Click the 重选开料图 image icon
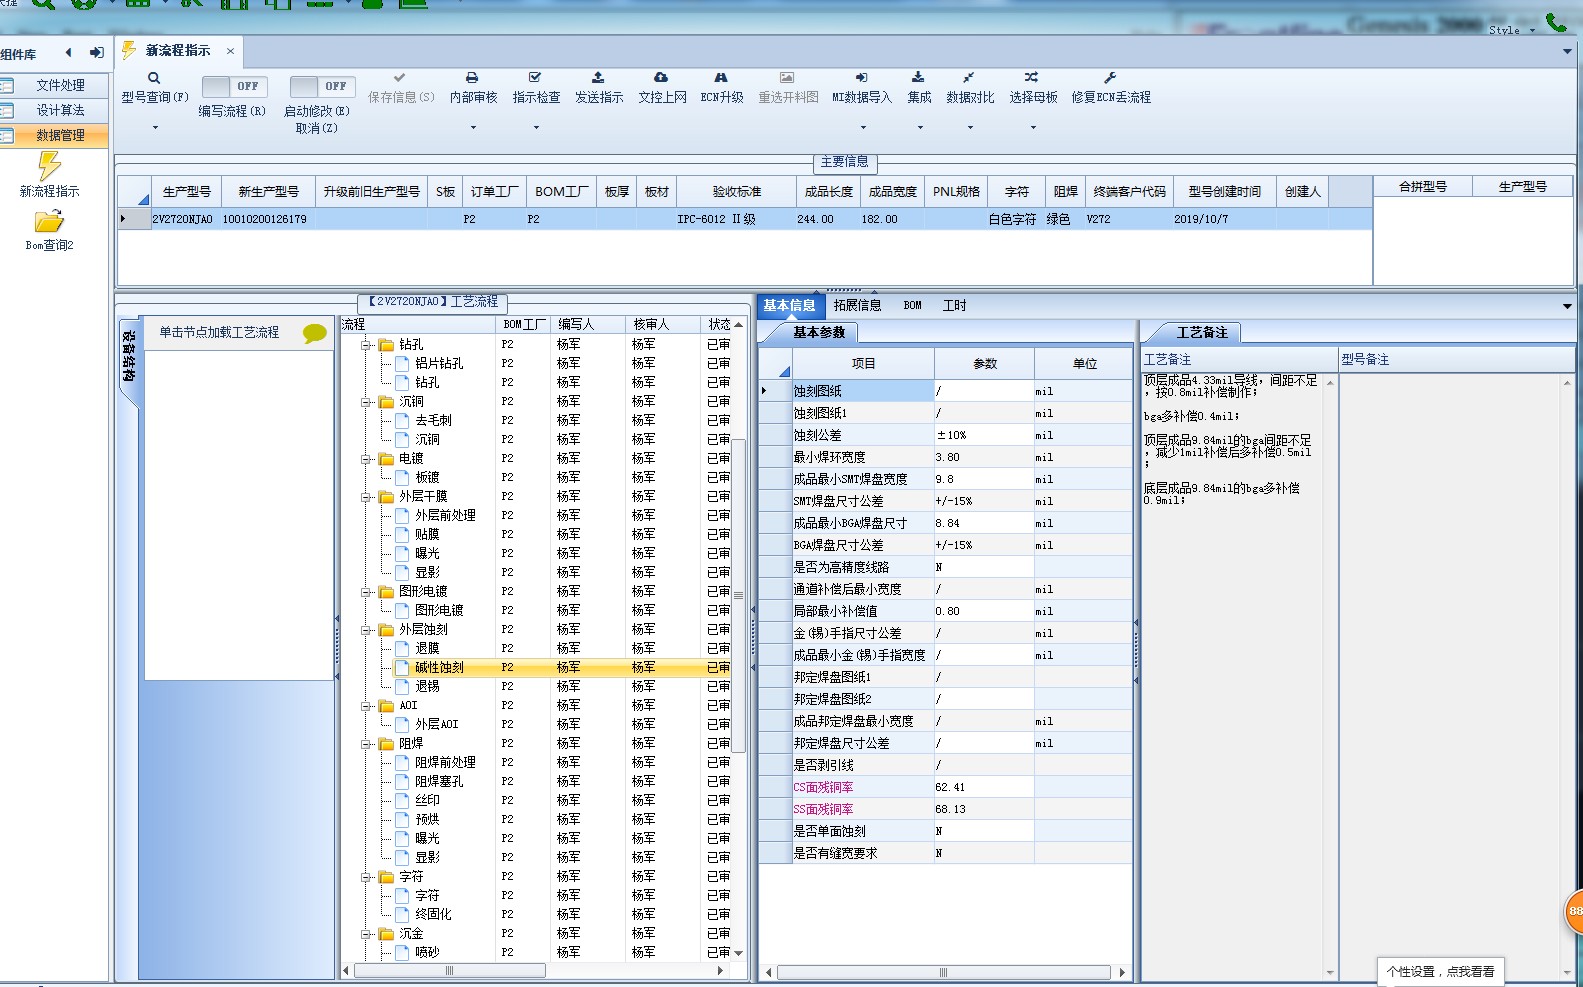Image resolution: width=1583 pixels, height=987 pixels. tap(787, 77)
